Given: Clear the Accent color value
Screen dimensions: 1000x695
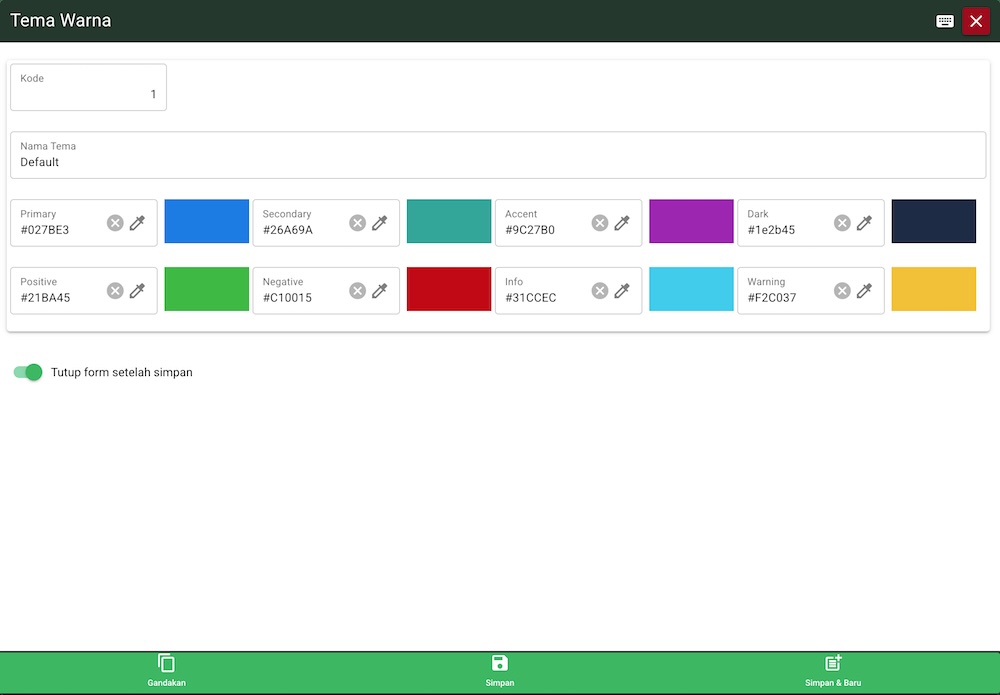Looking at the screenshot, I should pyautogui.click(x=599, y=222).
